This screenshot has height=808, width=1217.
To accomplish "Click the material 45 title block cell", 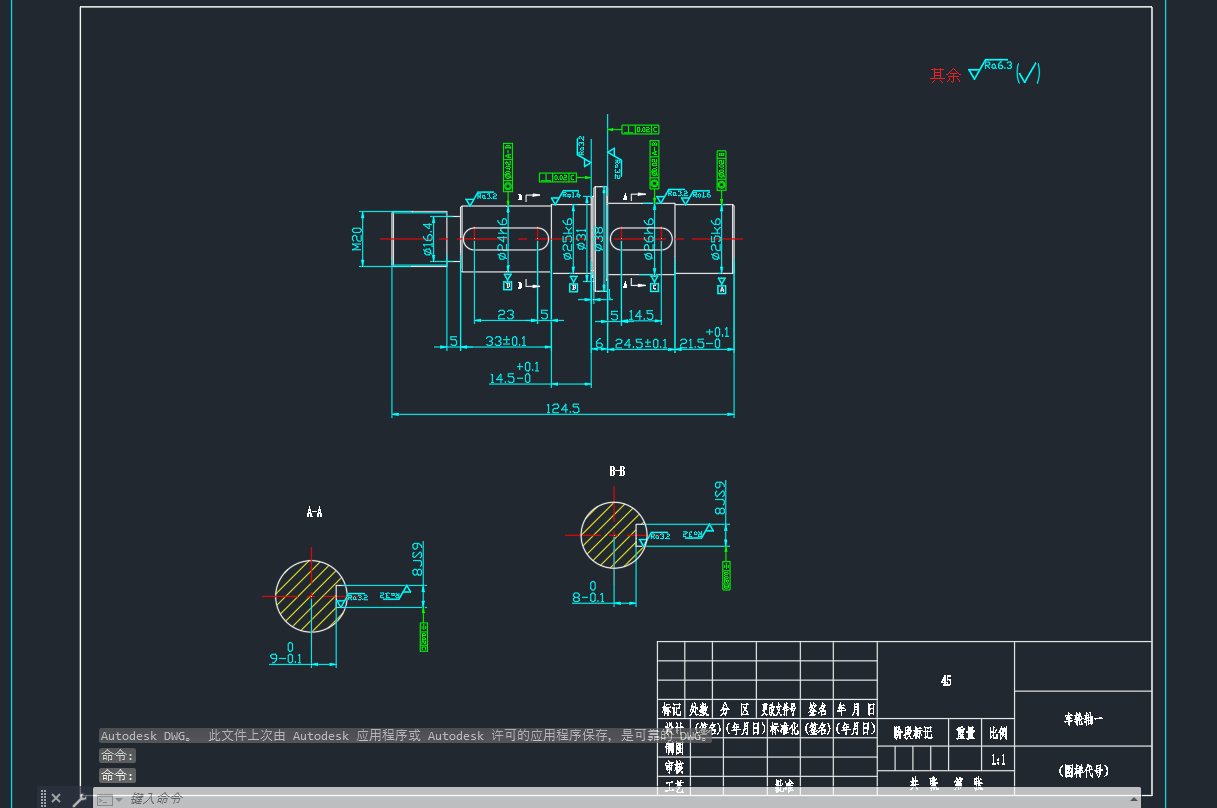I will click(946, 681).
